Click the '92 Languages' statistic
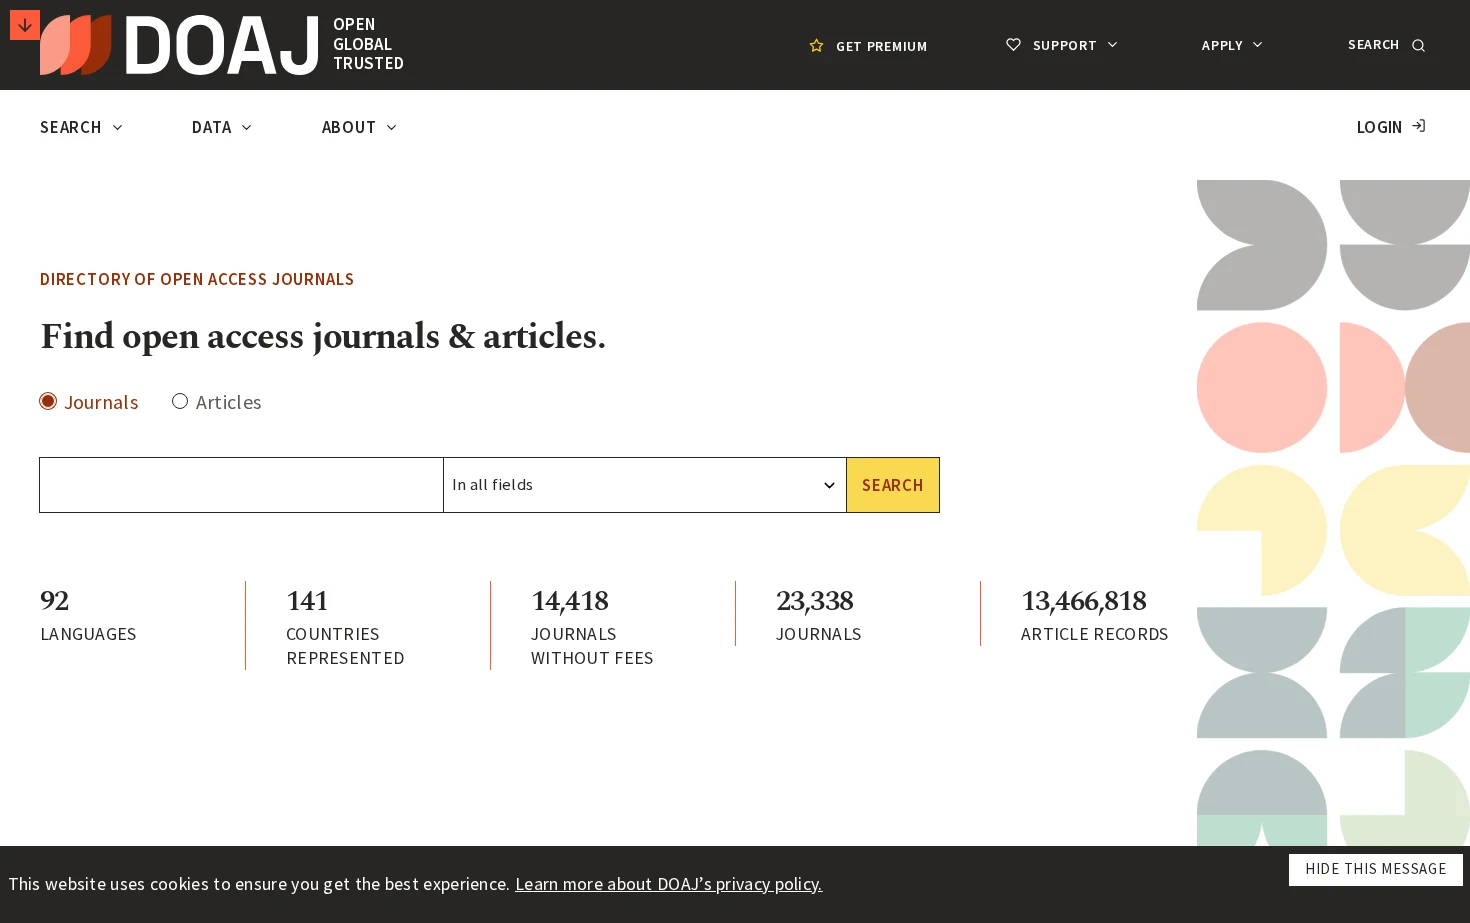1470x923 pixels. [x=88, y=615]
